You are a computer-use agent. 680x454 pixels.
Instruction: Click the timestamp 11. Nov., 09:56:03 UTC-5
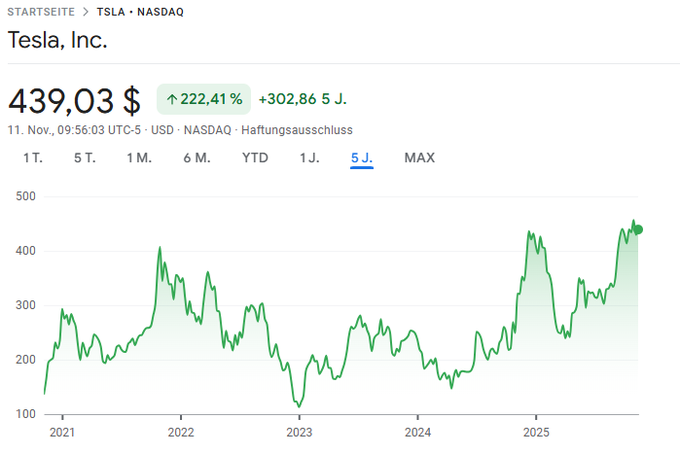(74, 130)
